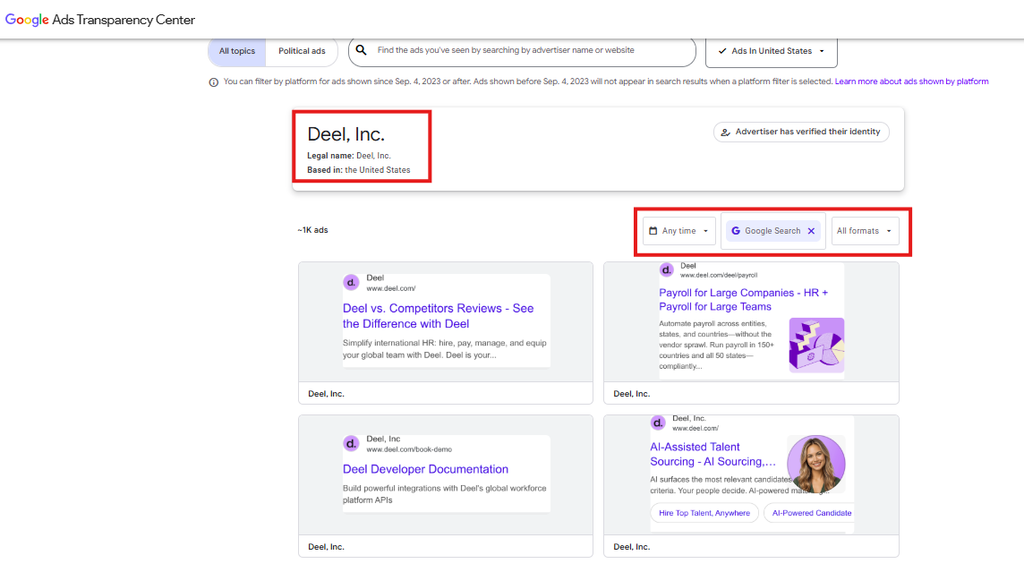Click Based in: the United States text
Viewport: 1024px width, 564px height.
[x=359, y=170]
